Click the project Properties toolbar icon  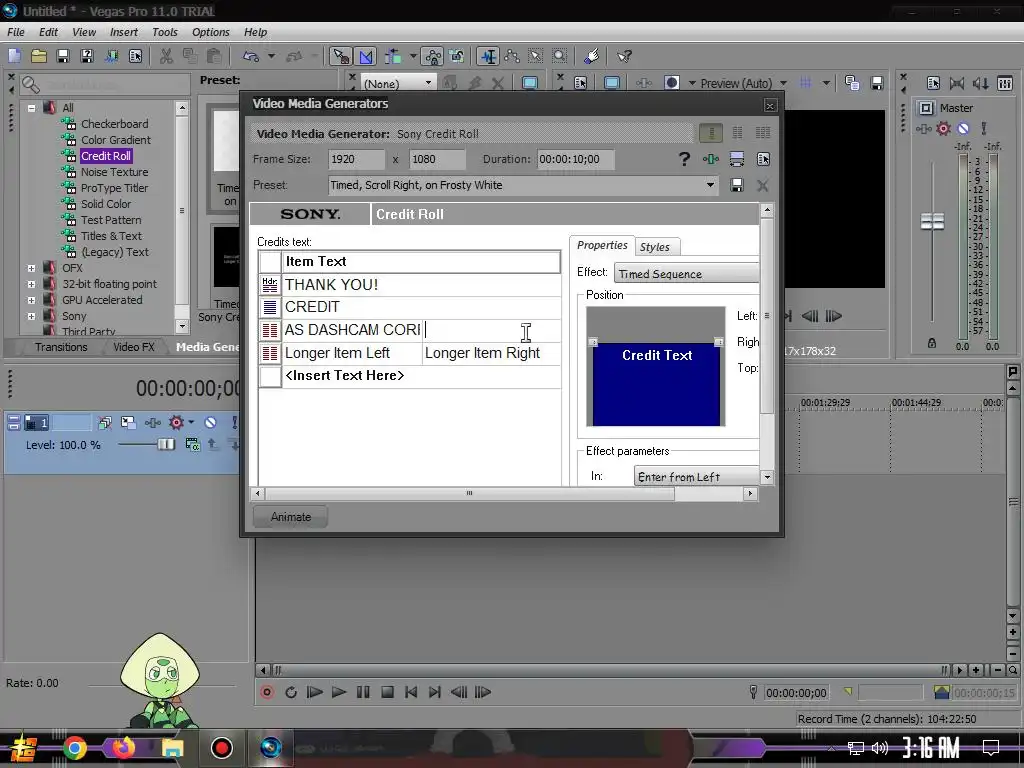[136, 57]
